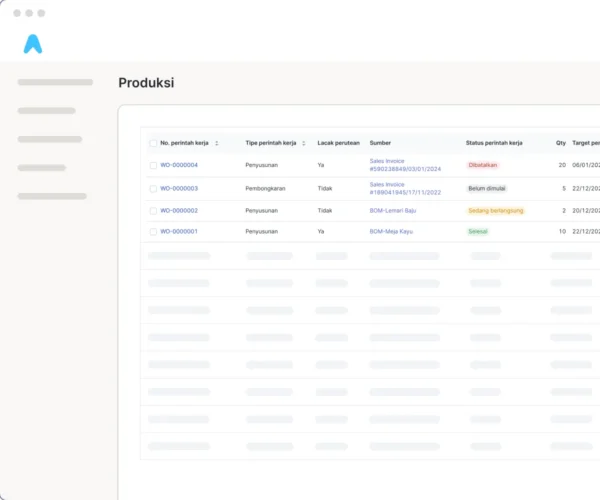Check the box for WO-0000003
The height and width of the screenshot is (500, 600).
[153, 189]
